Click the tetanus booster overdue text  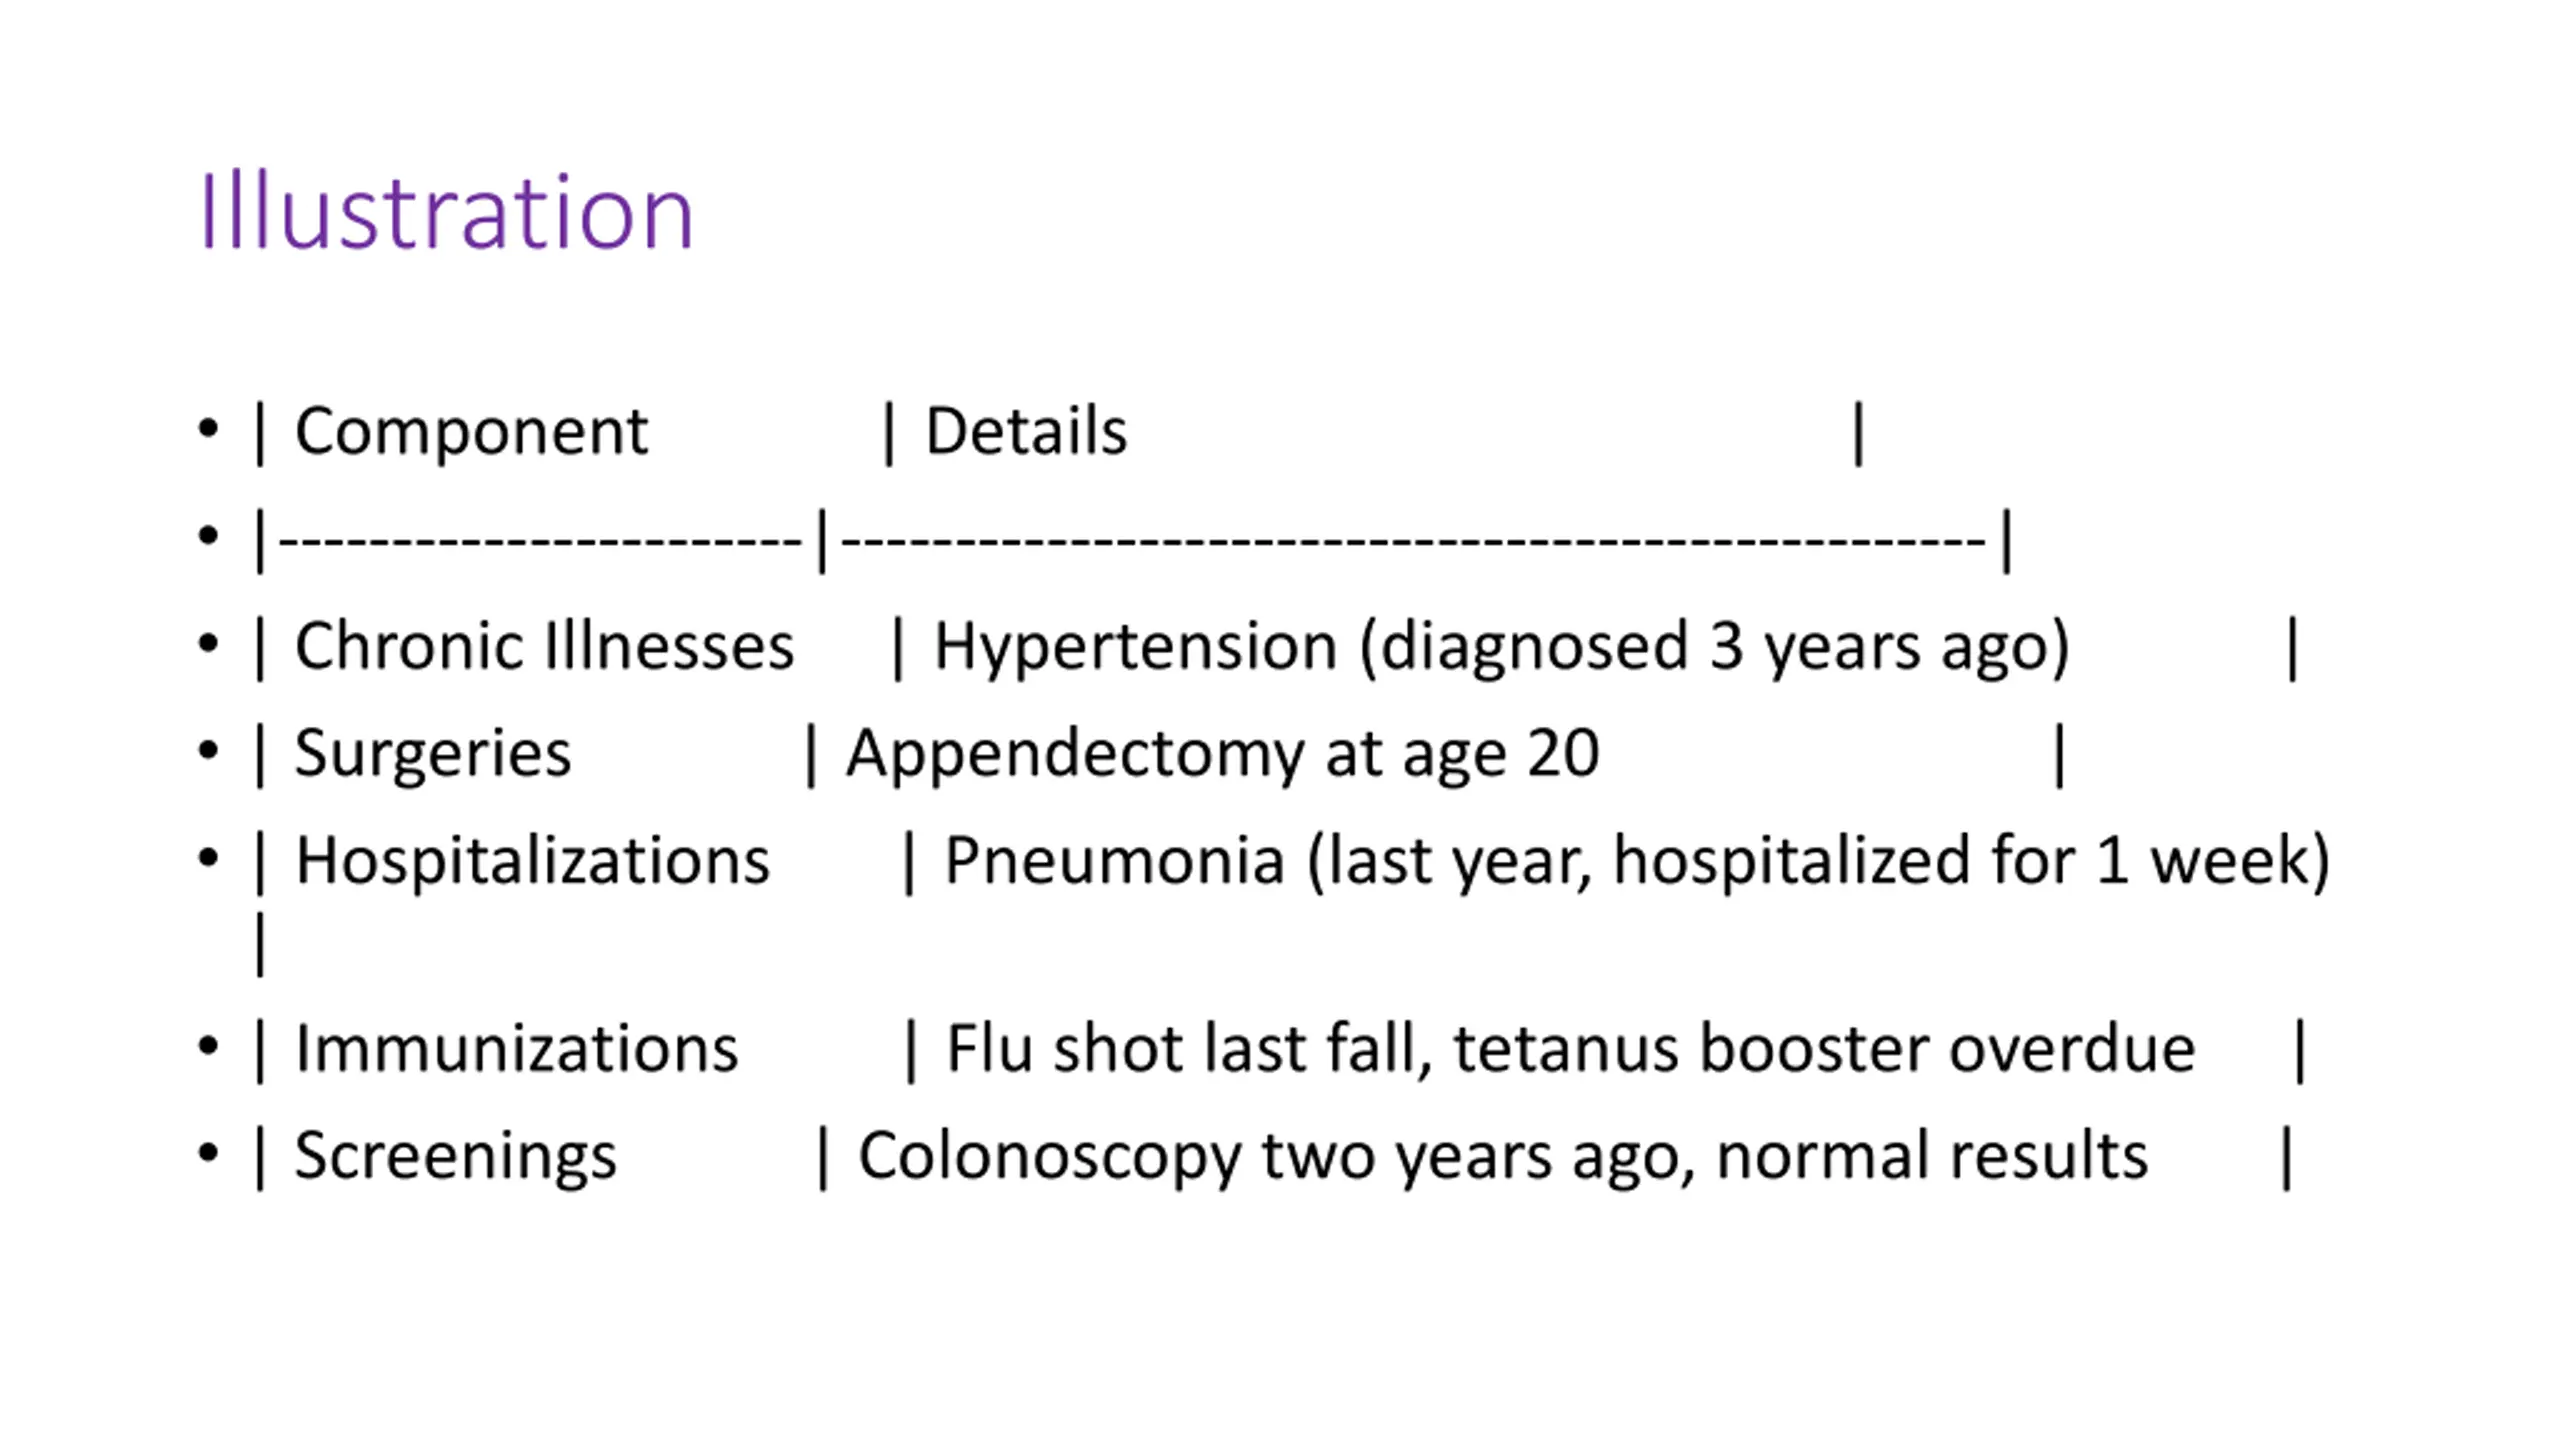point(1824,1049)
